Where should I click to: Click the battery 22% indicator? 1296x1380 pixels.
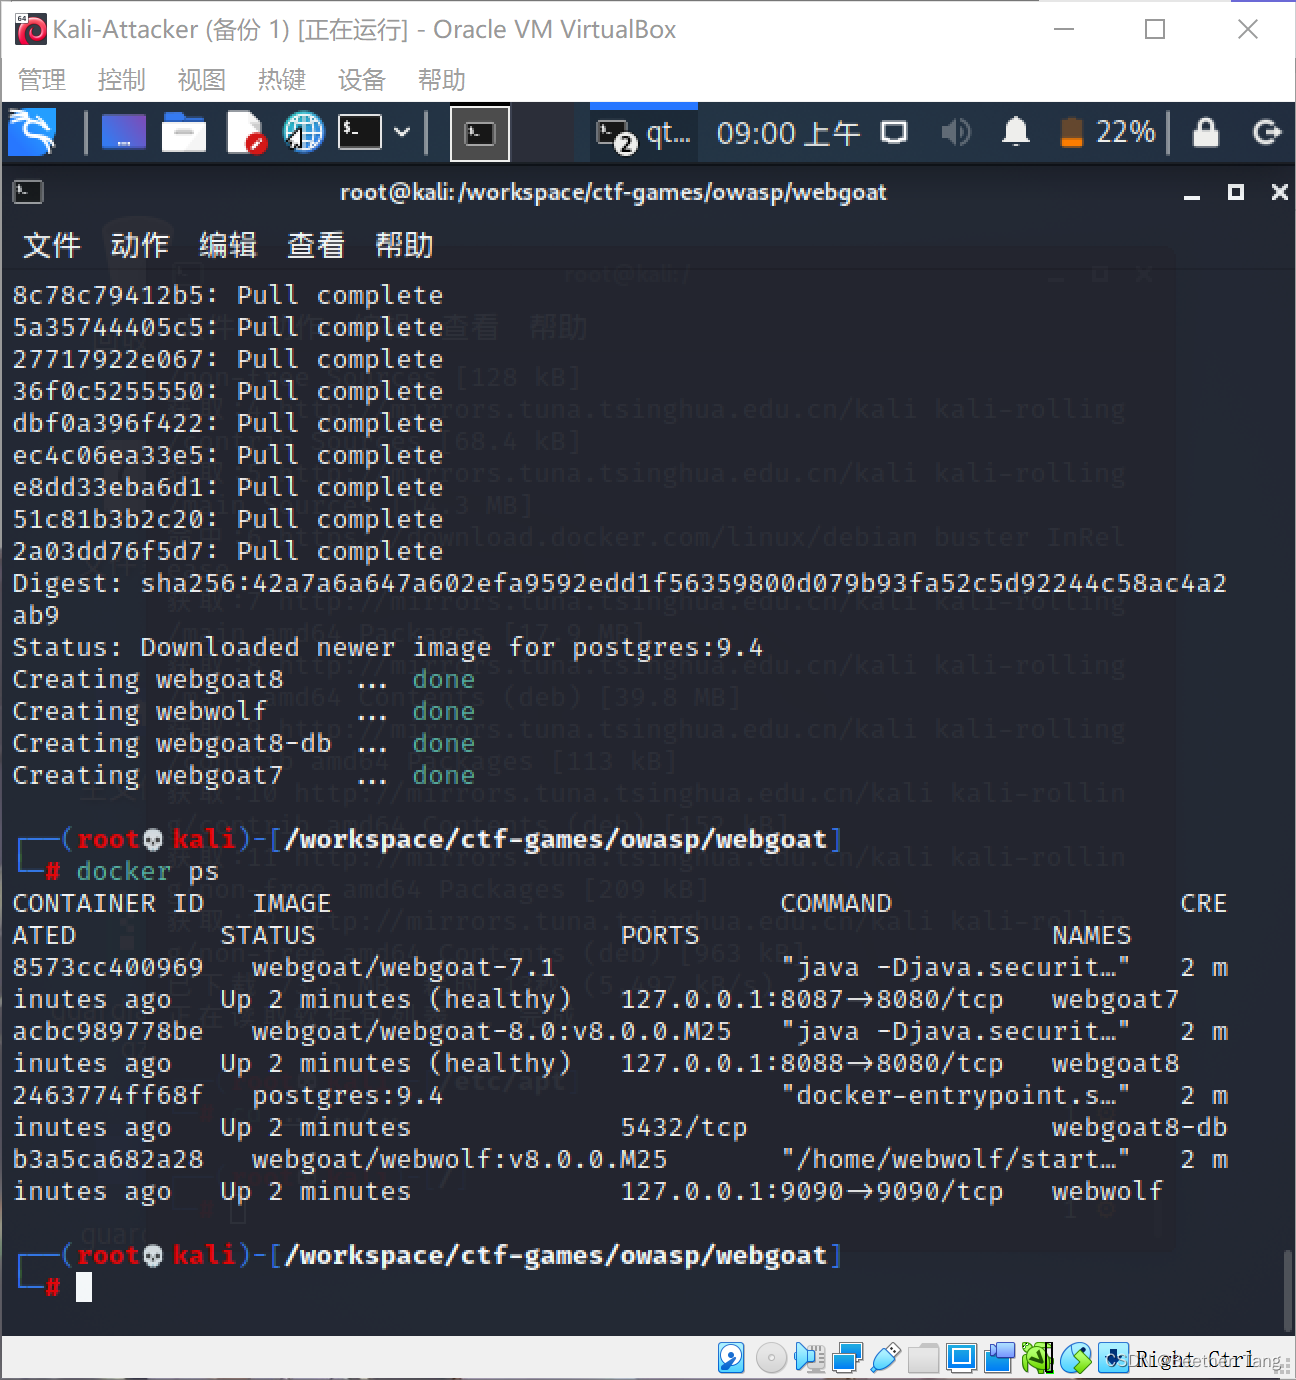(x=1107, y=132)
